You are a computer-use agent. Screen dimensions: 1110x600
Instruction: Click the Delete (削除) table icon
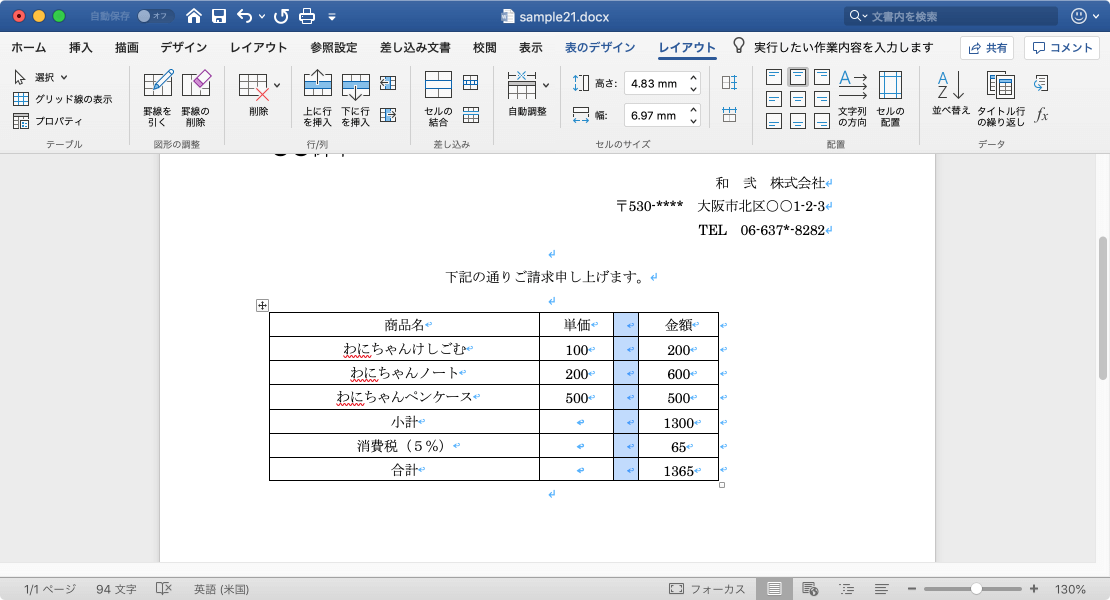254,86
